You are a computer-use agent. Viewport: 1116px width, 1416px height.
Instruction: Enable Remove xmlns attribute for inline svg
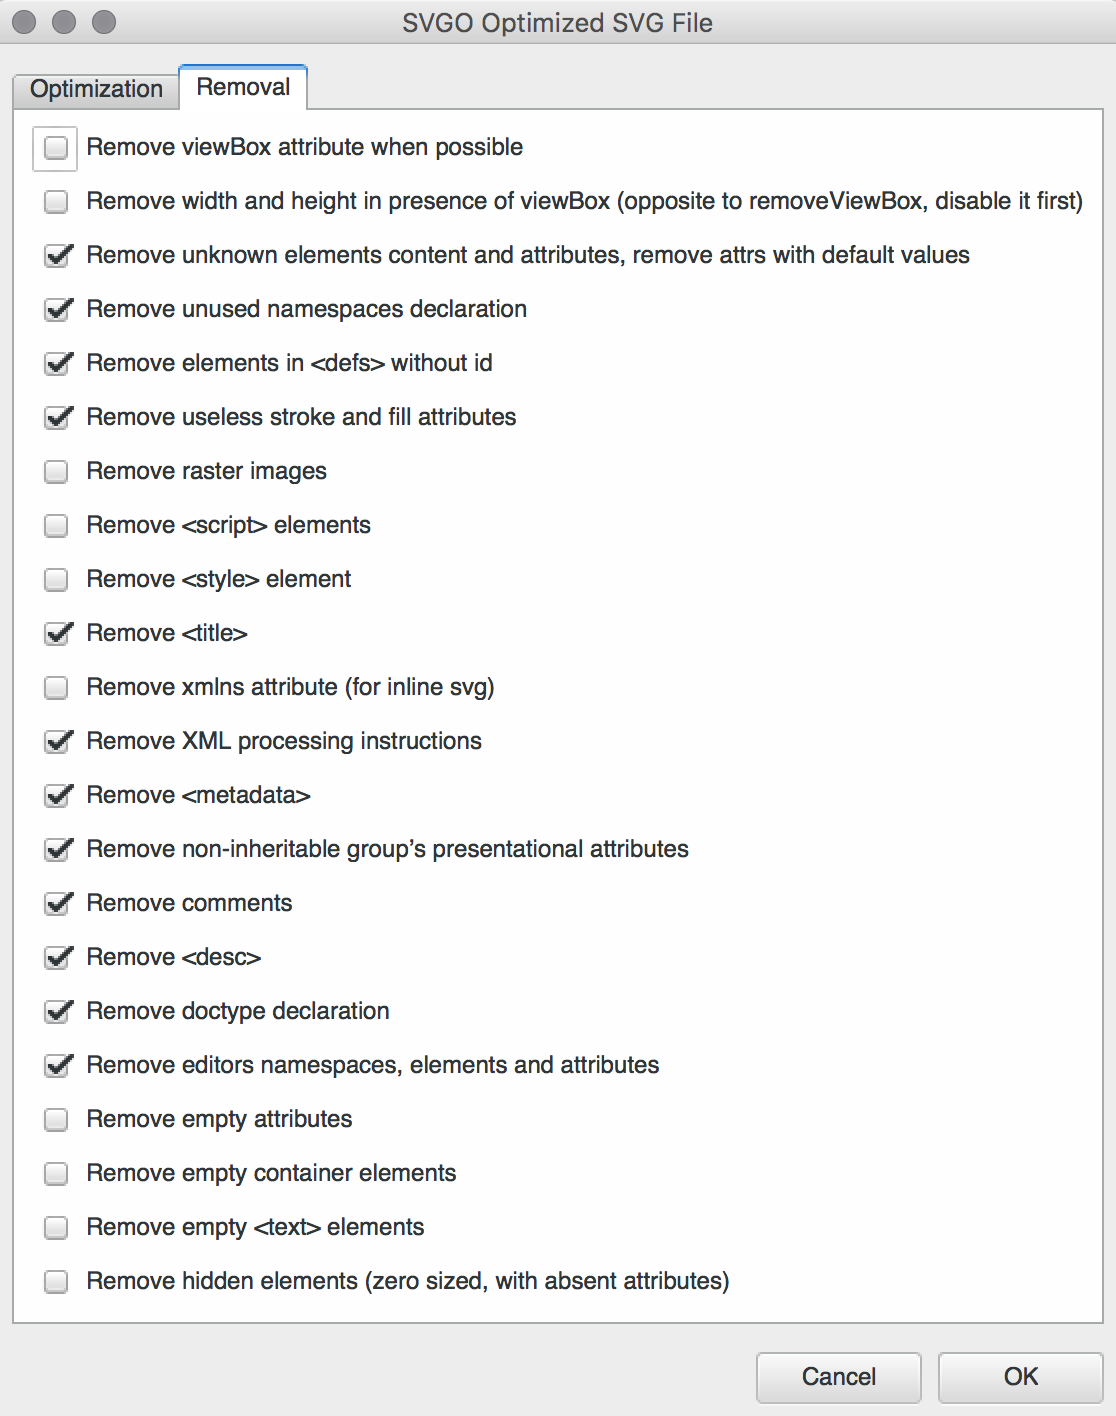[56, 688]
